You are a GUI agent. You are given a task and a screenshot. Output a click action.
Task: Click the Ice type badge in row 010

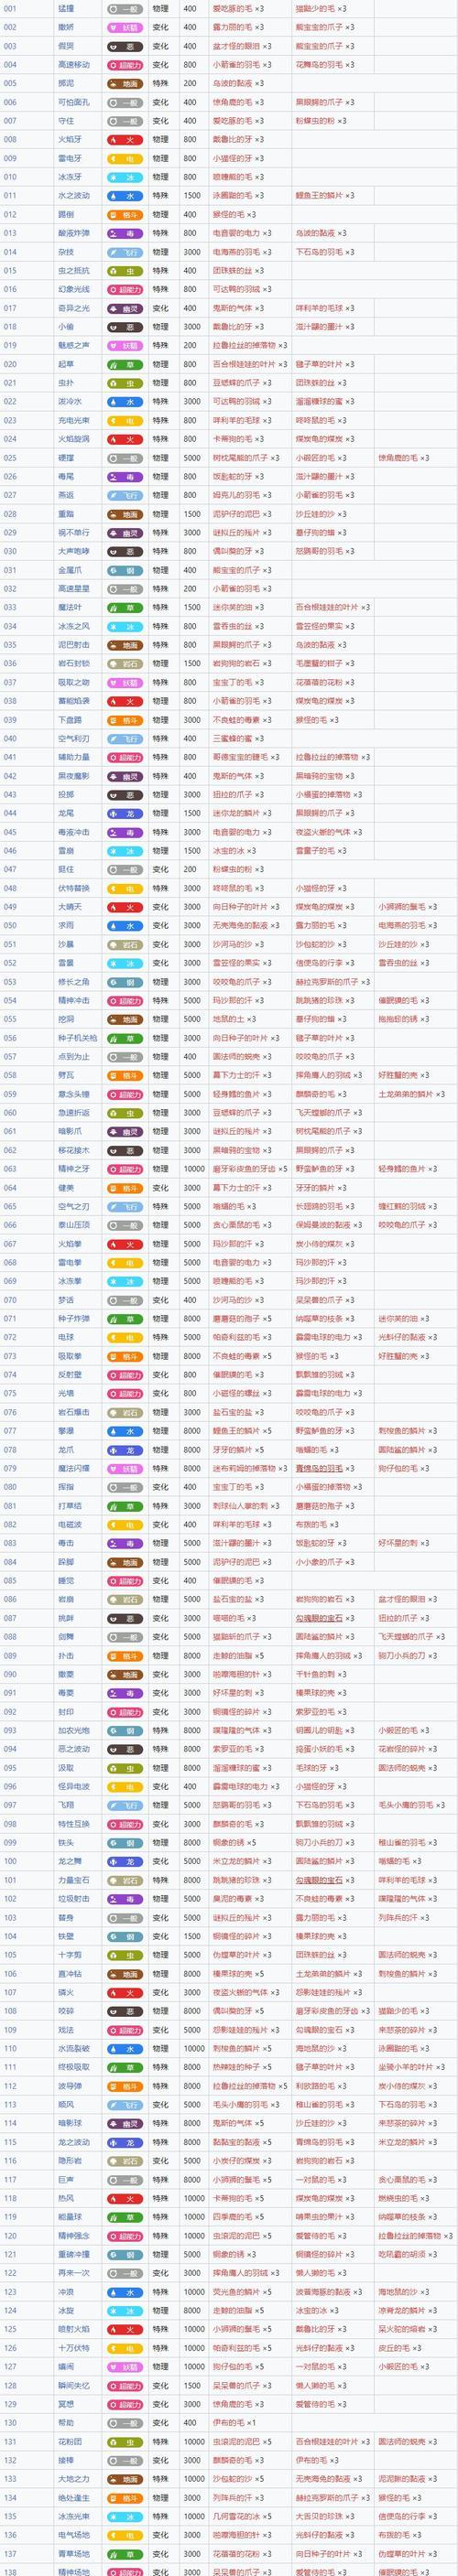coord(124,177)
